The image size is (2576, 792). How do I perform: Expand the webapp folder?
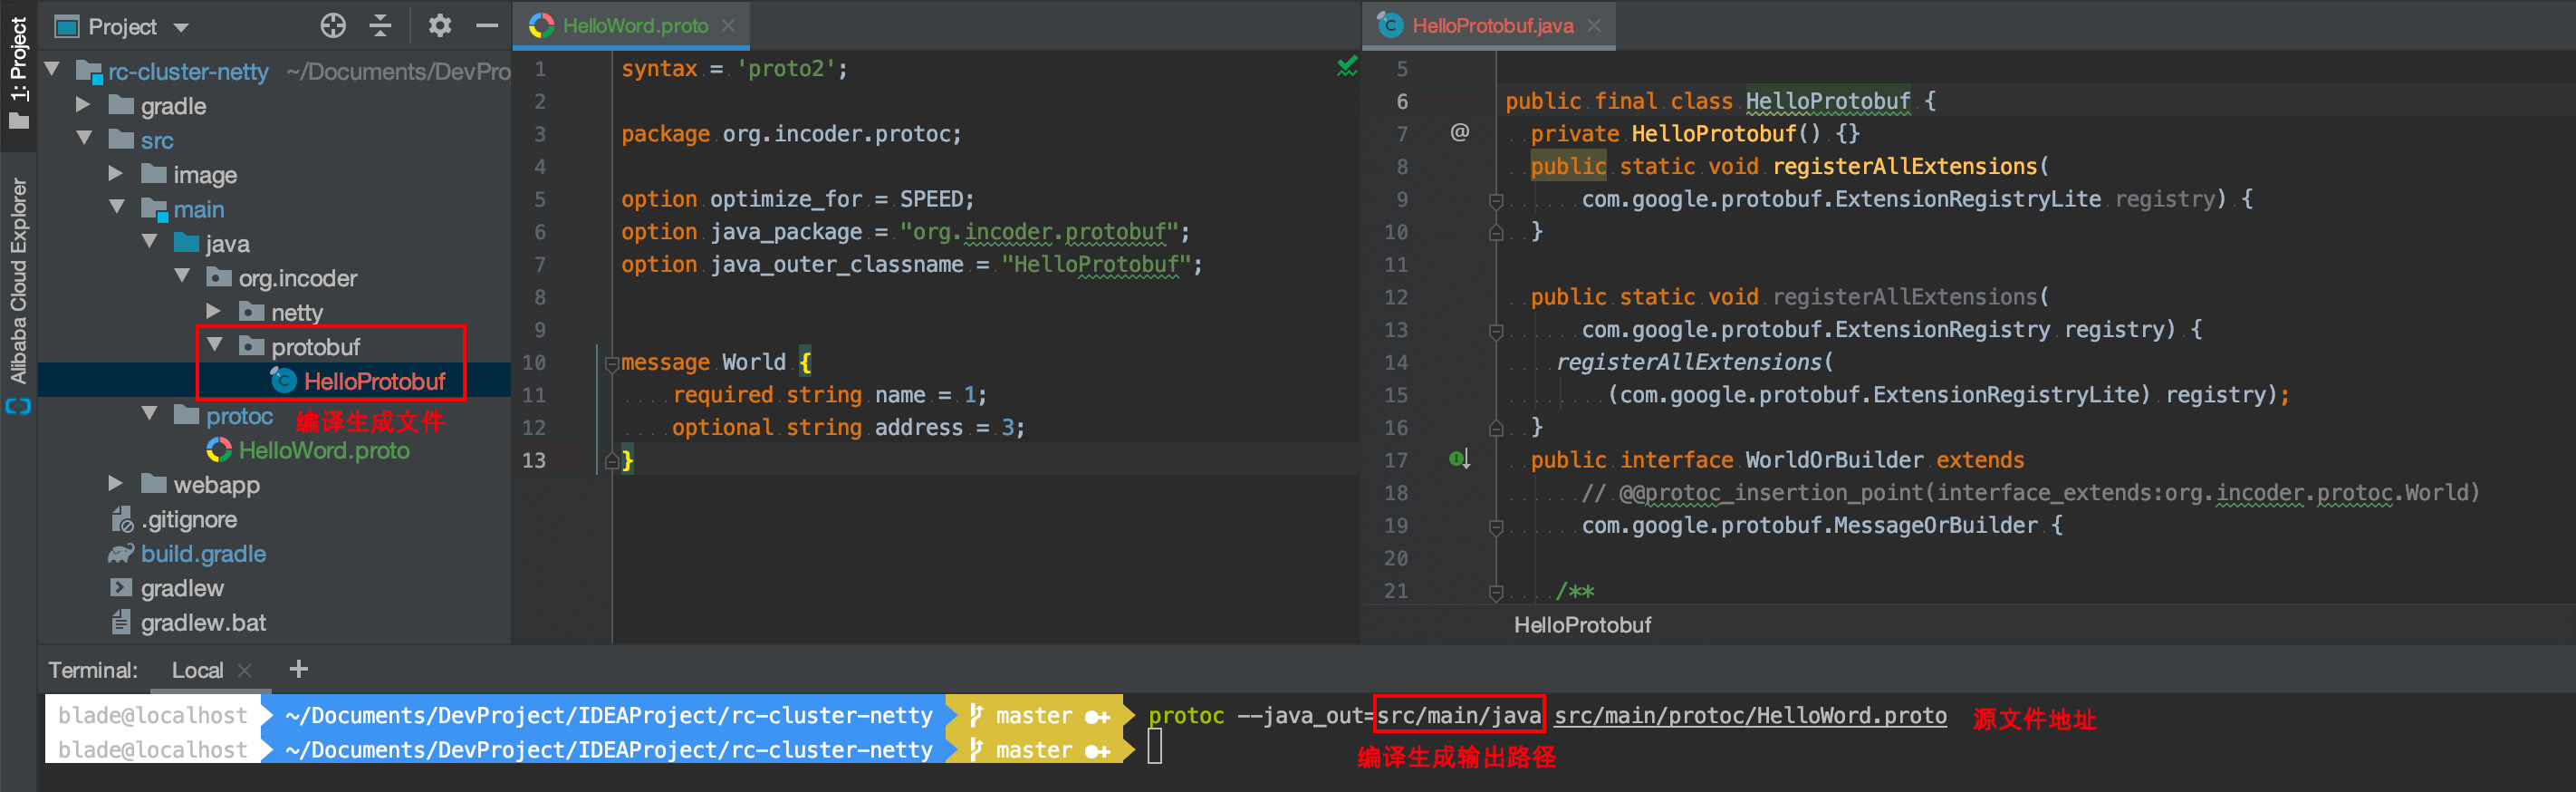(116, 483)
